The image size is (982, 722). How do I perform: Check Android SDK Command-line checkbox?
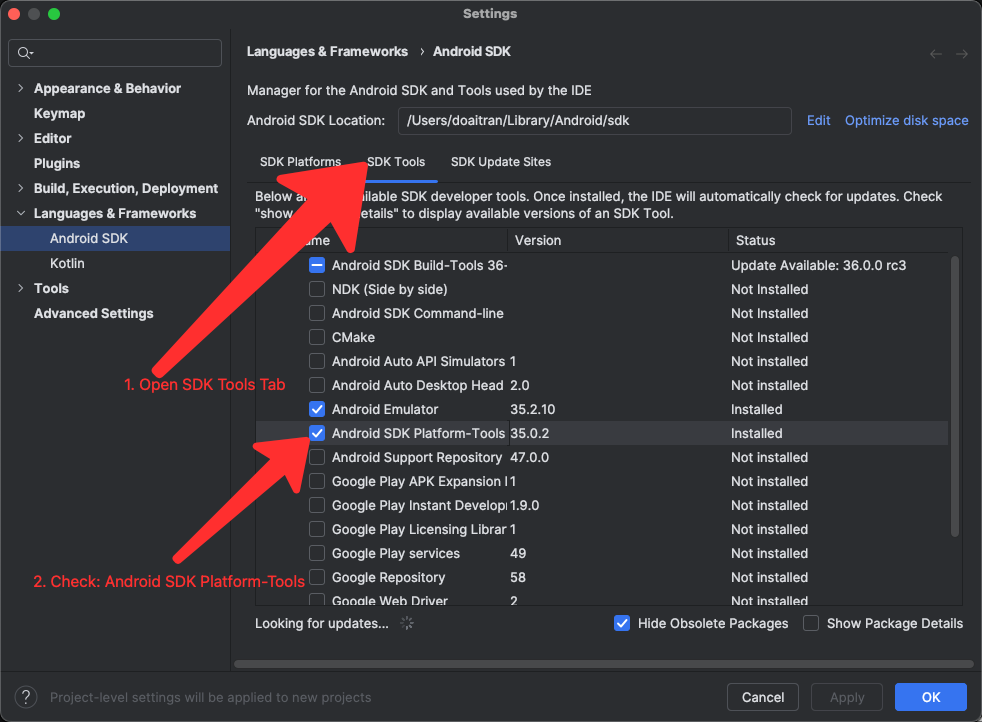tap(317, 313)
